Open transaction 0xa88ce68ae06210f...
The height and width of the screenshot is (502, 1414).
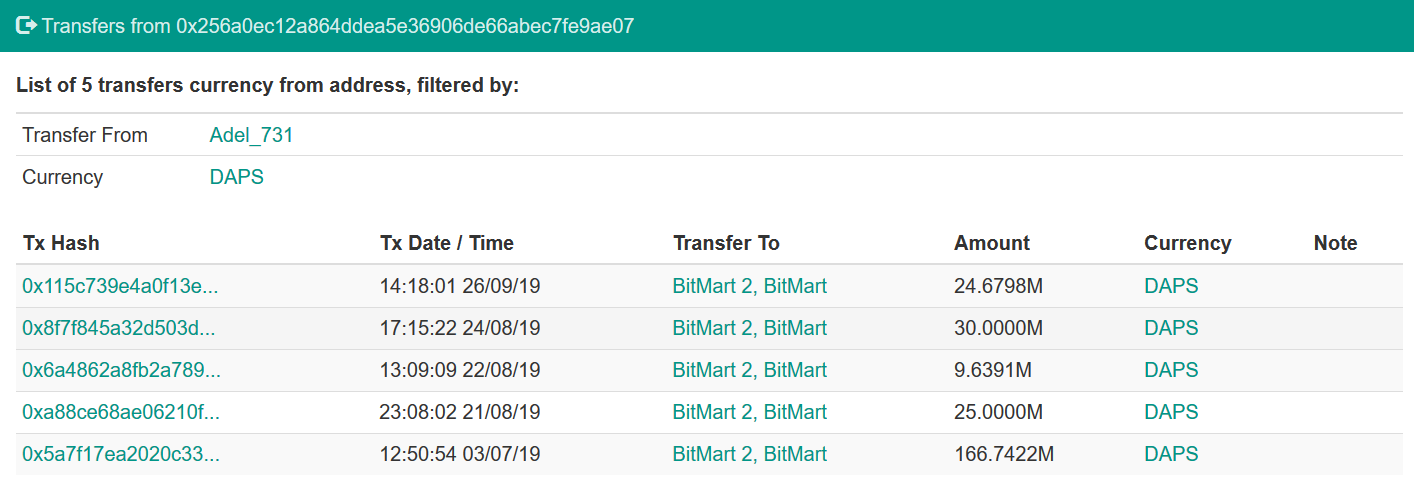pyautogui.click(x=121, y=412)
